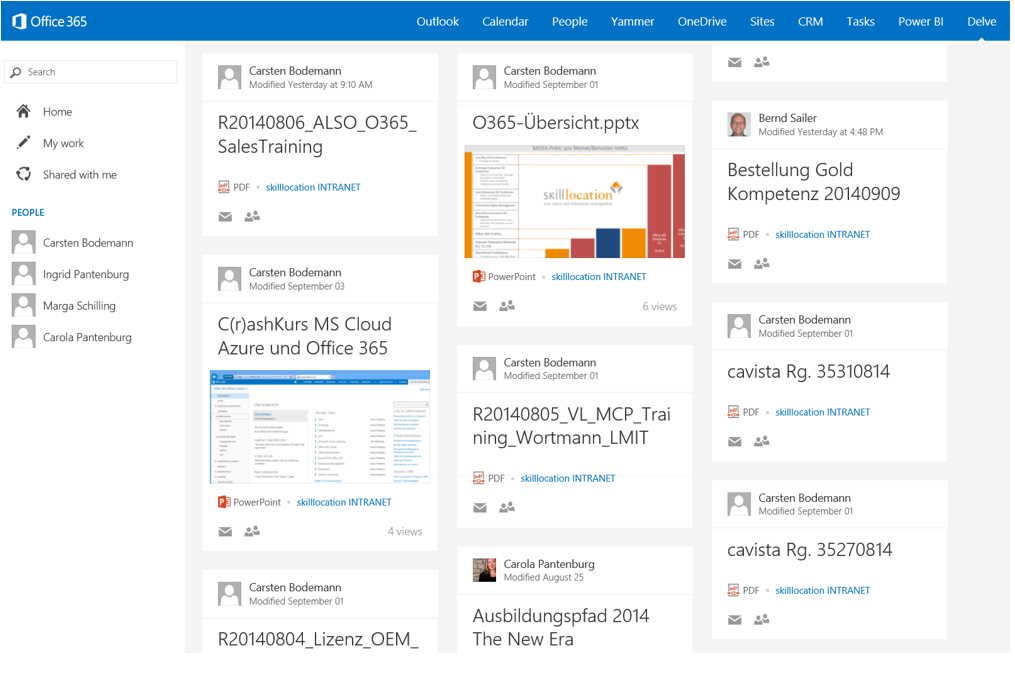
Task: Click the C(r)ashKurs presentation thumbnail
Action: pos(320,427)
